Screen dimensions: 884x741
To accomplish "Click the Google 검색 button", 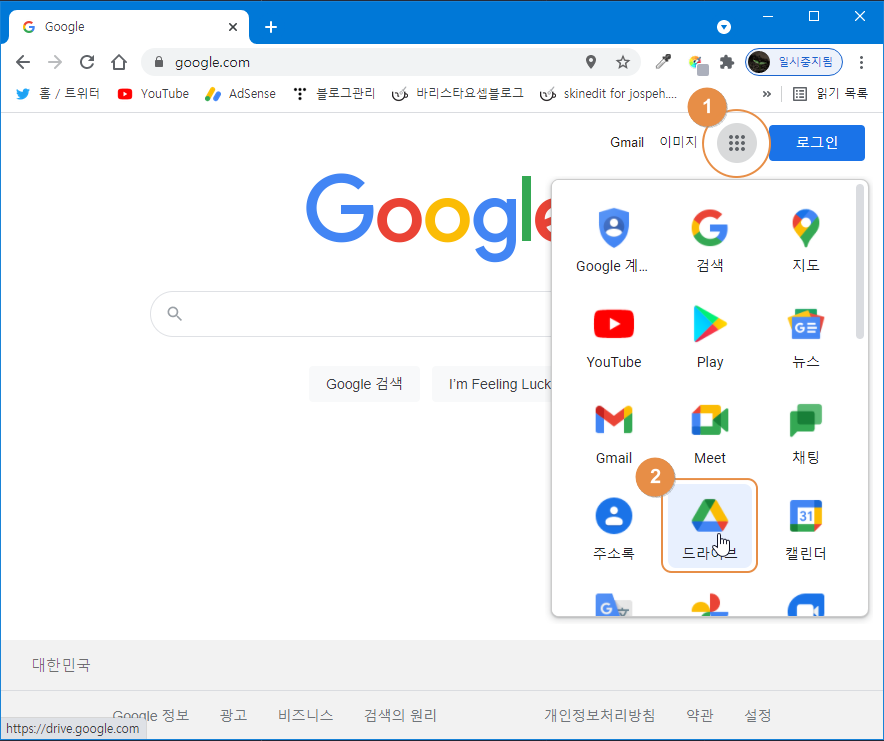I will point(364,384).
